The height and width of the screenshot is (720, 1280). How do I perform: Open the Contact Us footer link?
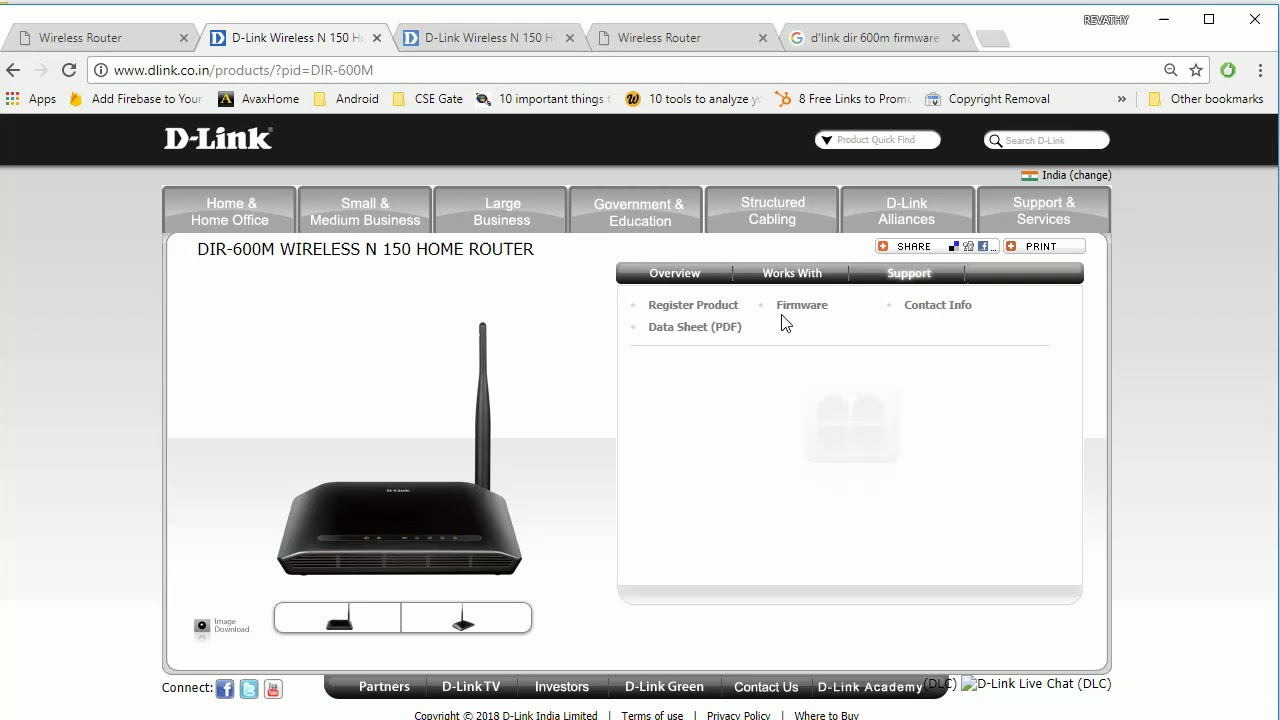766,687
